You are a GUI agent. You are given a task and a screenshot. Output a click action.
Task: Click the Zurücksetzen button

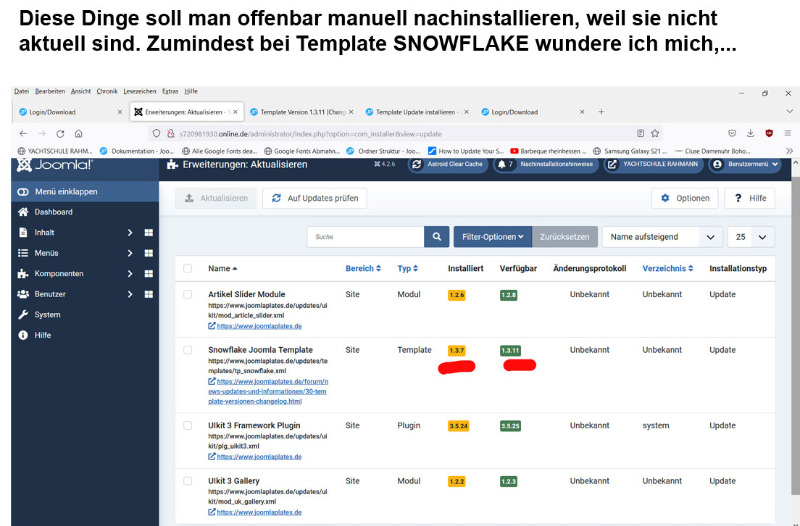coord(564,237)
